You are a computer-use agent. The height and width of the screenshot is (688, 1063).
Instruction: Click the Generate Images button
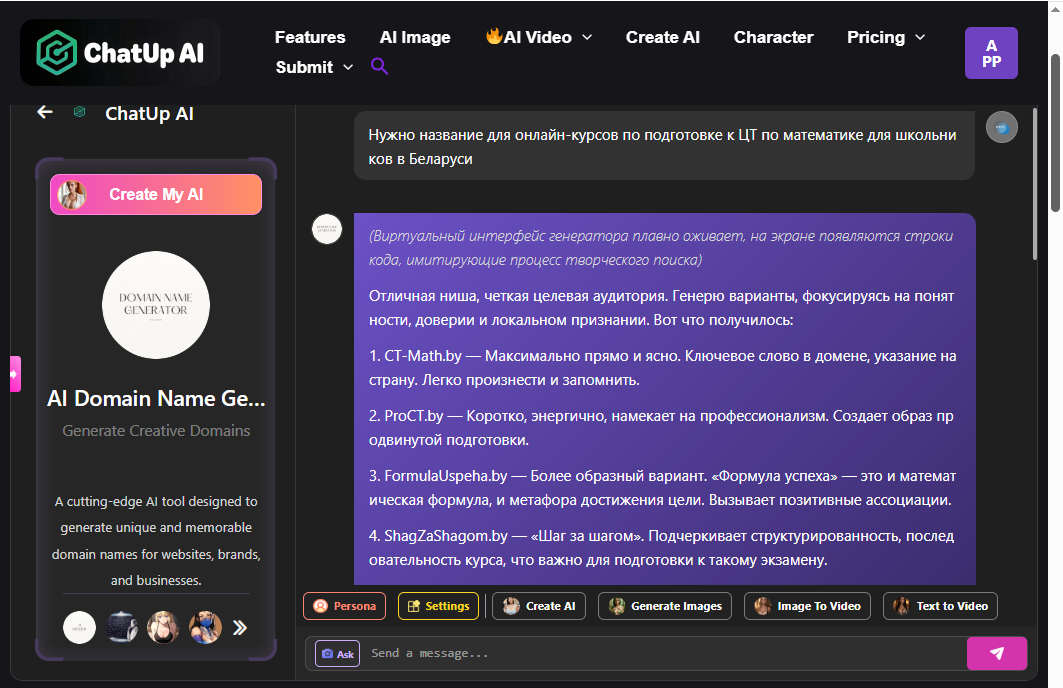point(665,606)
